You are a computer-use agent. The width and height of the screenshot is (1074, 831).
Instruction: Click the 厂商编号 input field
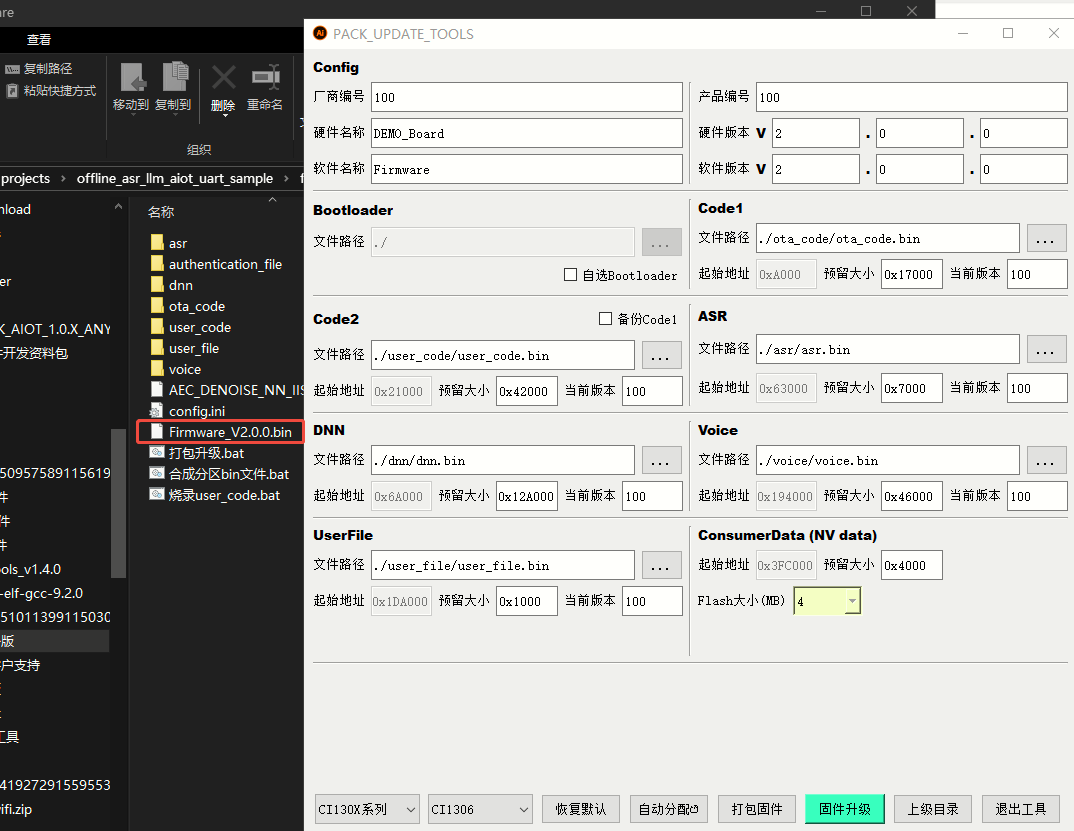tap(526, 97)
